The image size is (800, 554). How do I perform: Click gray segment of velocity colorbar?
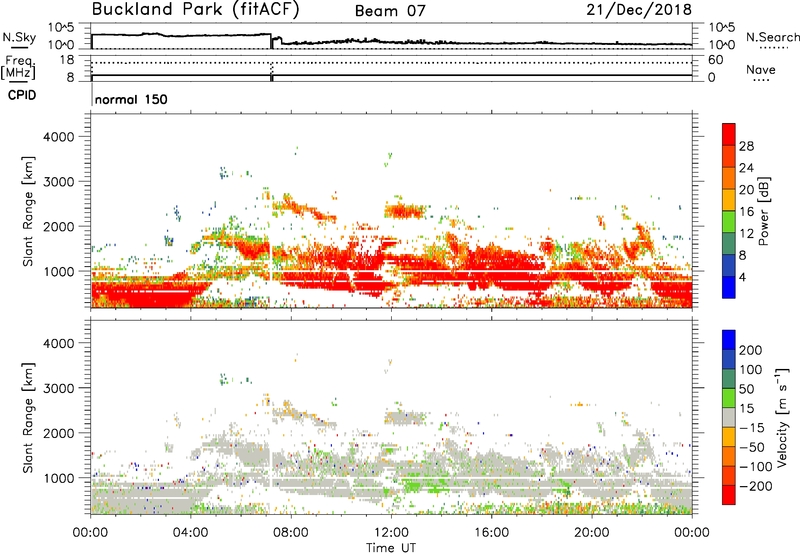point(729,418)
